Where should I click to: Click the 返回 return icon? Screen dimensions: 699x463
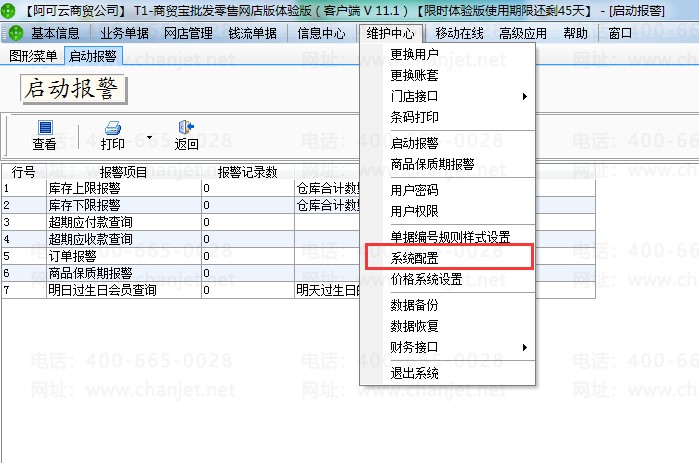[186, 127]
